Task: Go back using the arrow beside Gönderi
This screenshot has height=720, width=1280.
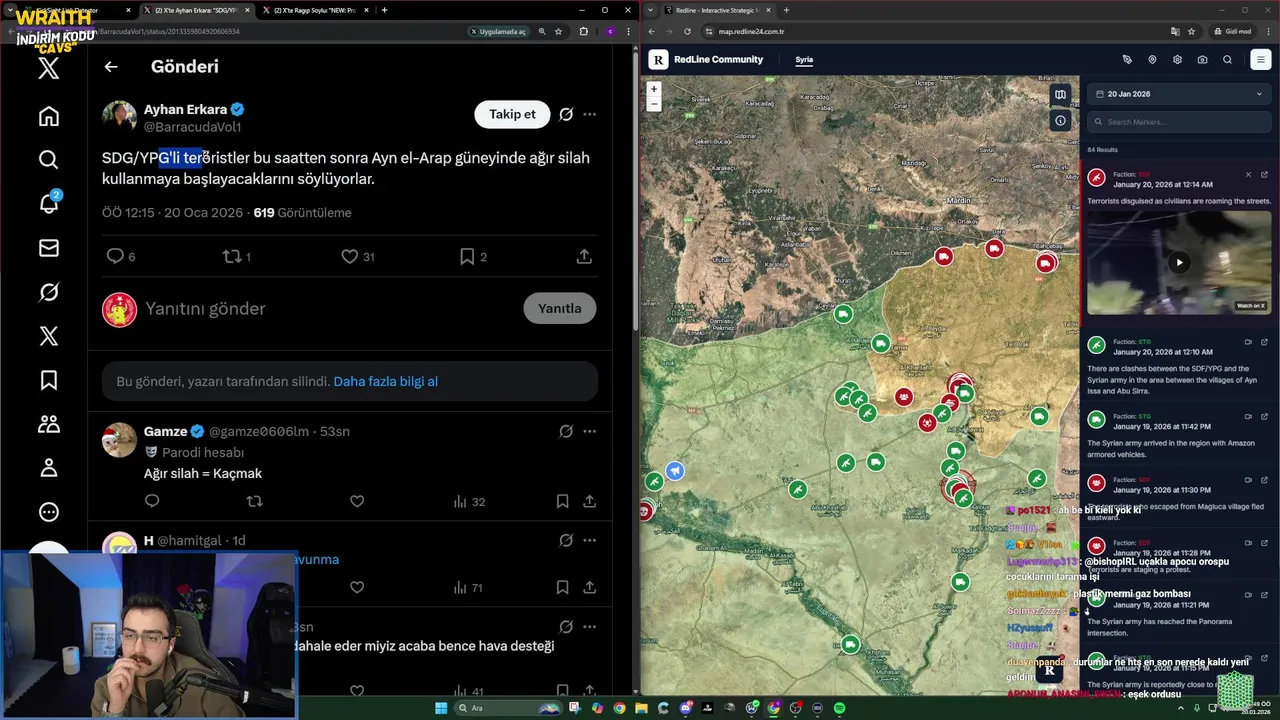Action: (111, 67)
